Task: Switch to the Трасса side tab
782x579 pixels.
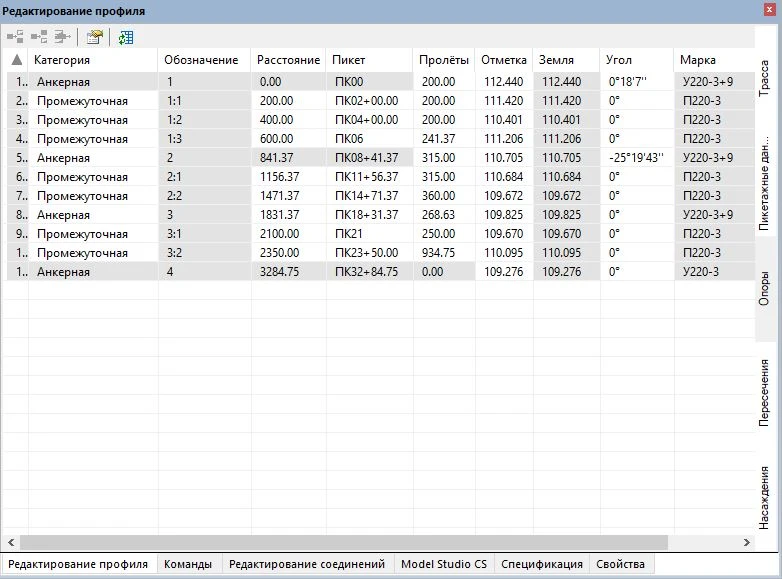Action: (x=765, y=77)
